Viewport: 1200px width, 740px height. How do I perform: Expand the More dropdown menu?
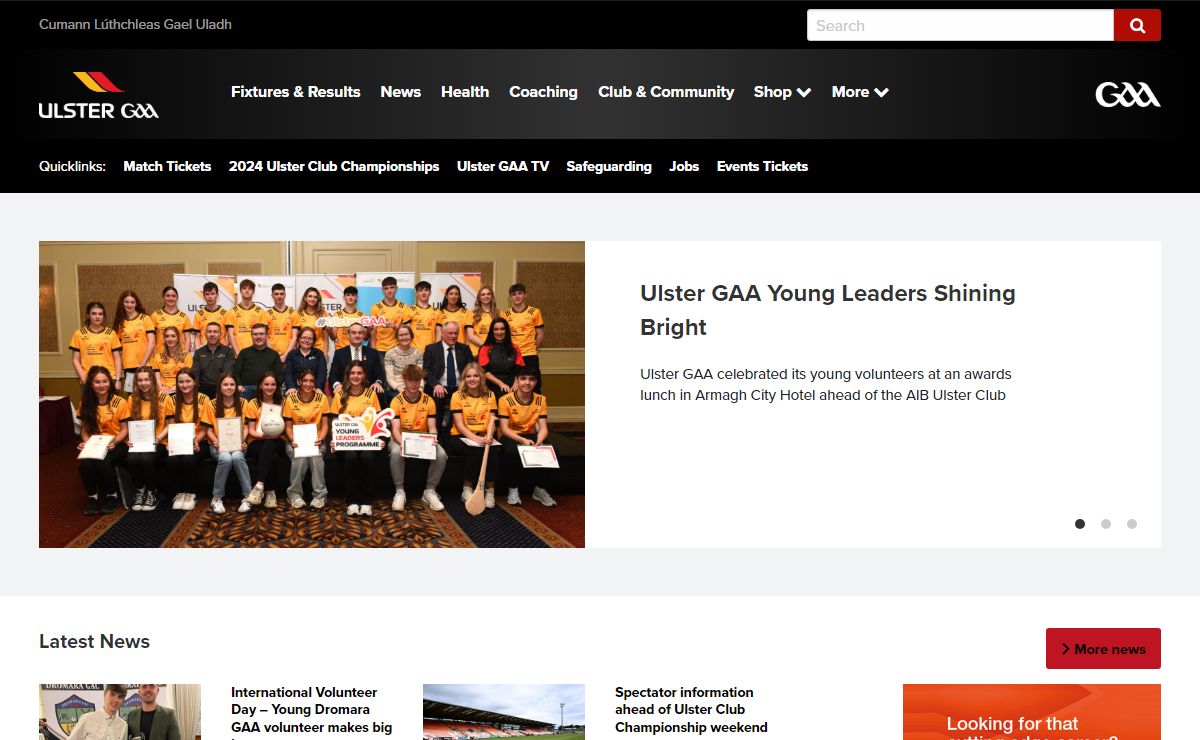tap(860, 92)
